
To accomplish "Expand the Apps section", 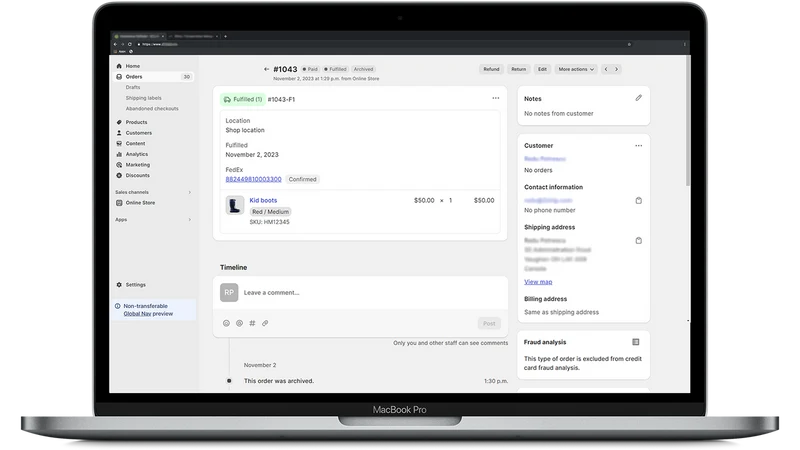I will (x=190, y=220).
